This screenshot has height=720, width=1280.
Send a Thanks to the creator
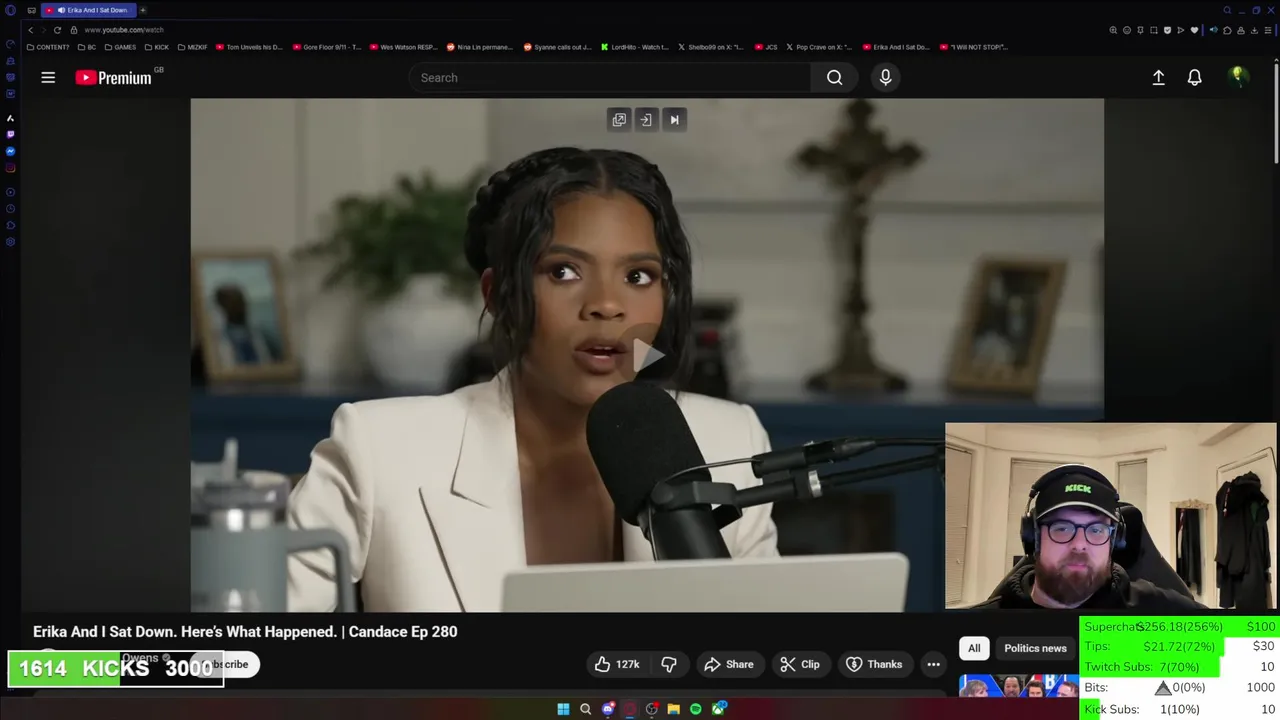click(x=873, y=664)
